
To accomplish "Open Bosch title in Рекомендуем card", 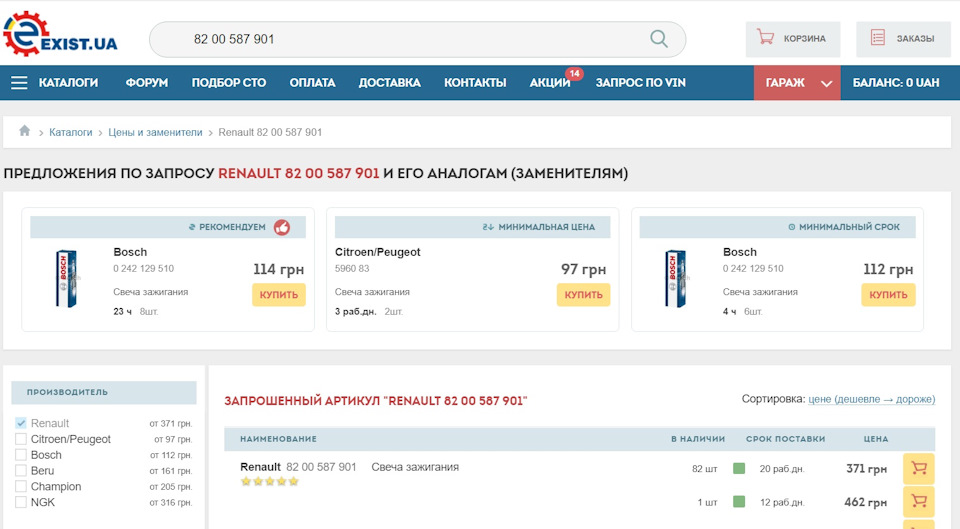I will (130, 252).
